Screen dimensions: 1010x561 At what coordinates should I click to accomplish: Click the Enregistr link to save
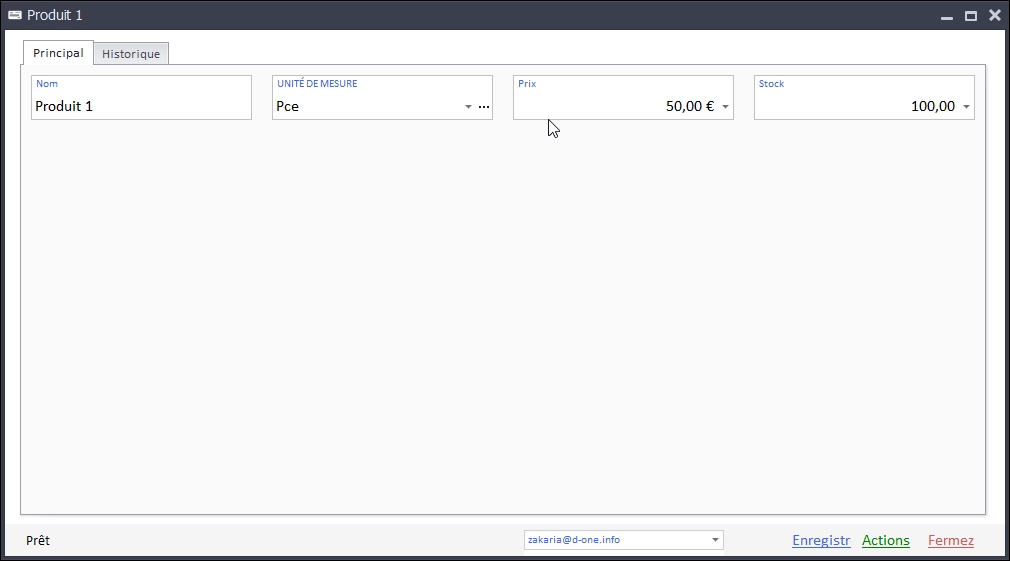pos(821,540)
